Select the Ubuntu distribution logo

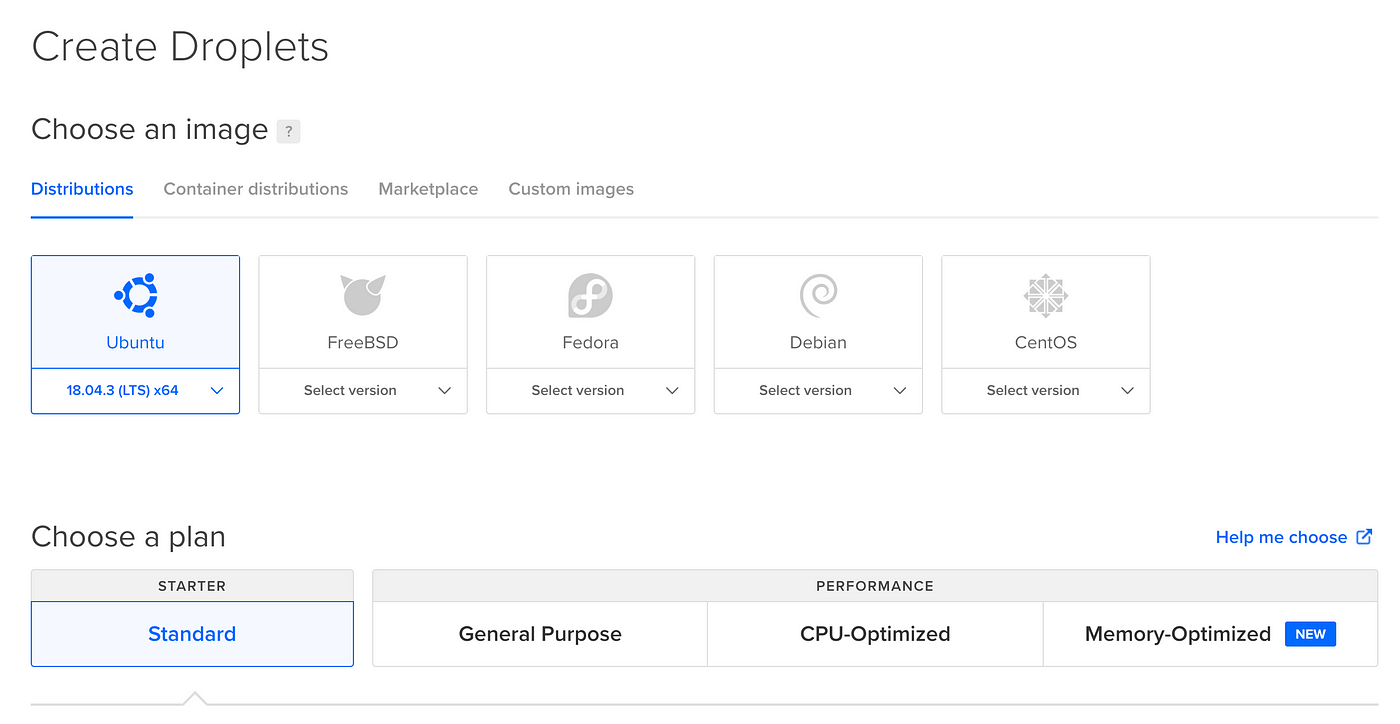click(135, 295)
